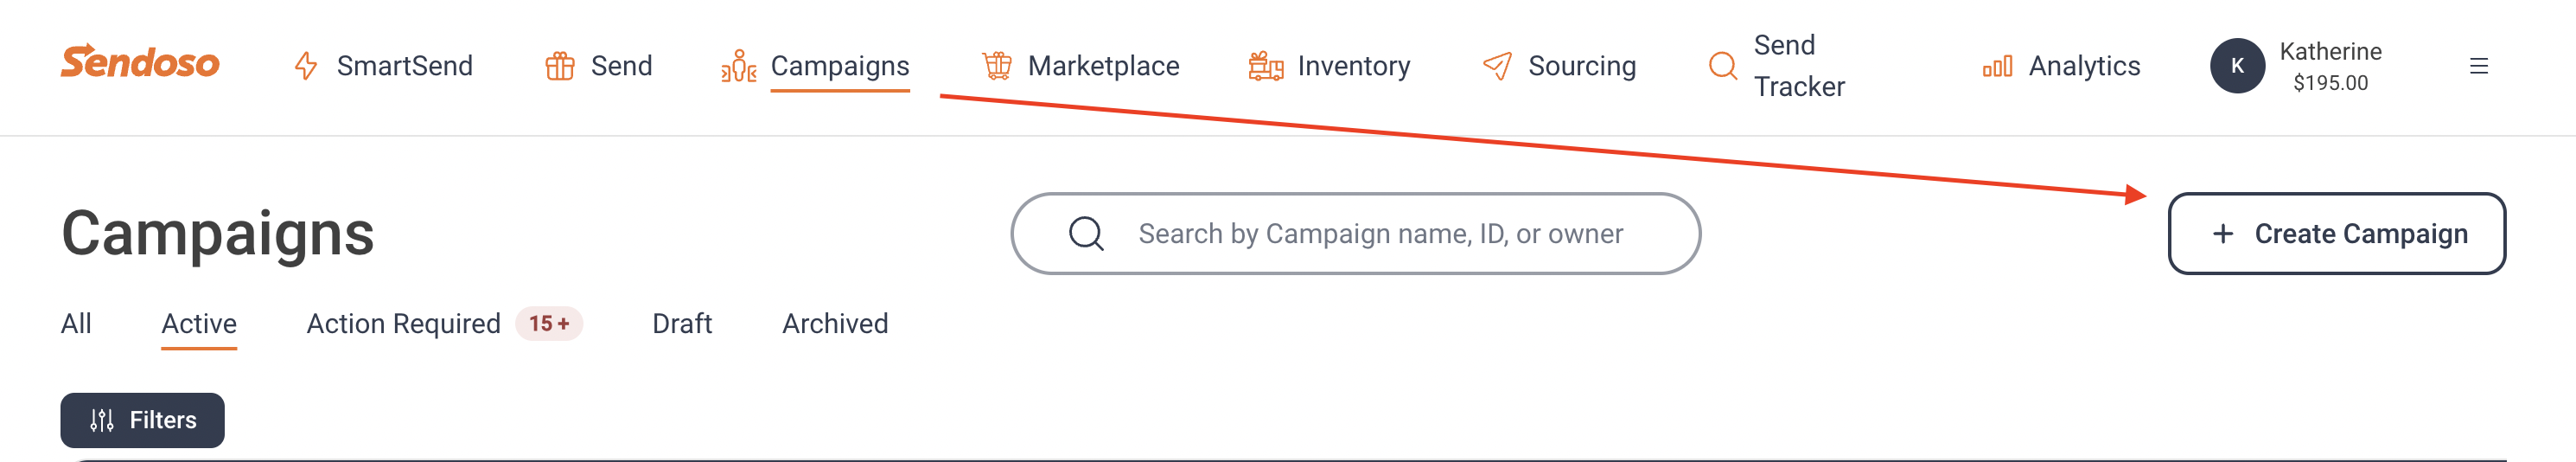View the Archived campaigns tab
Viewport: 2576px width, 462px height.
pos(835,324)
